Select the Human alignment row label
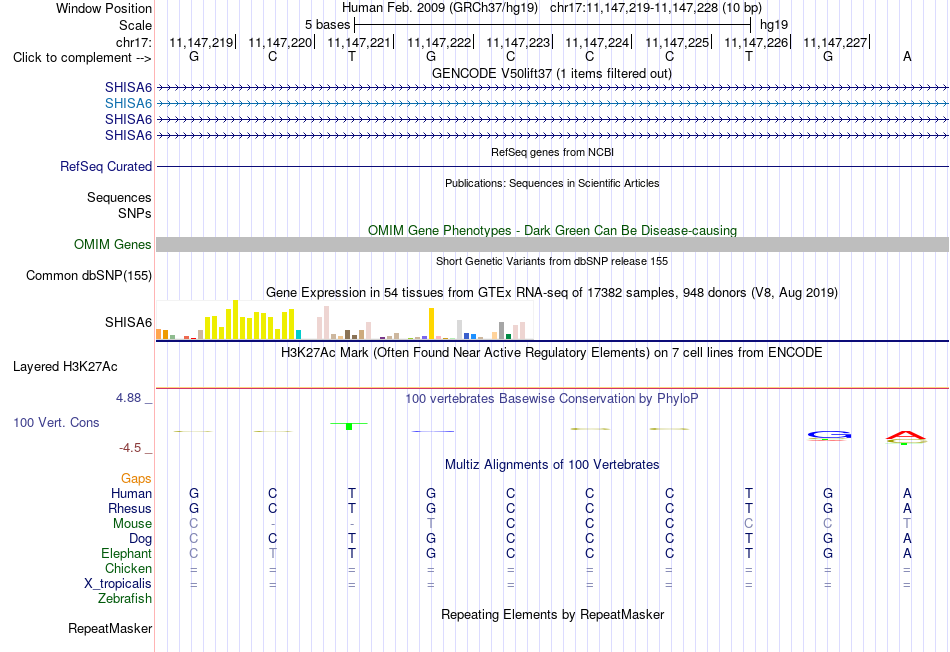Viewport: 950px width, 652px height. (x=131, y=494)
